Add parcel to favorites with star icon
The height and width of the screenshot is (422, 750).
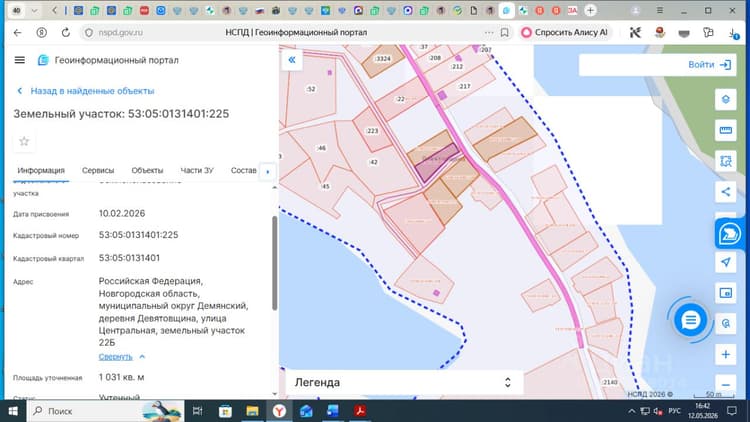tap(24, 141)
